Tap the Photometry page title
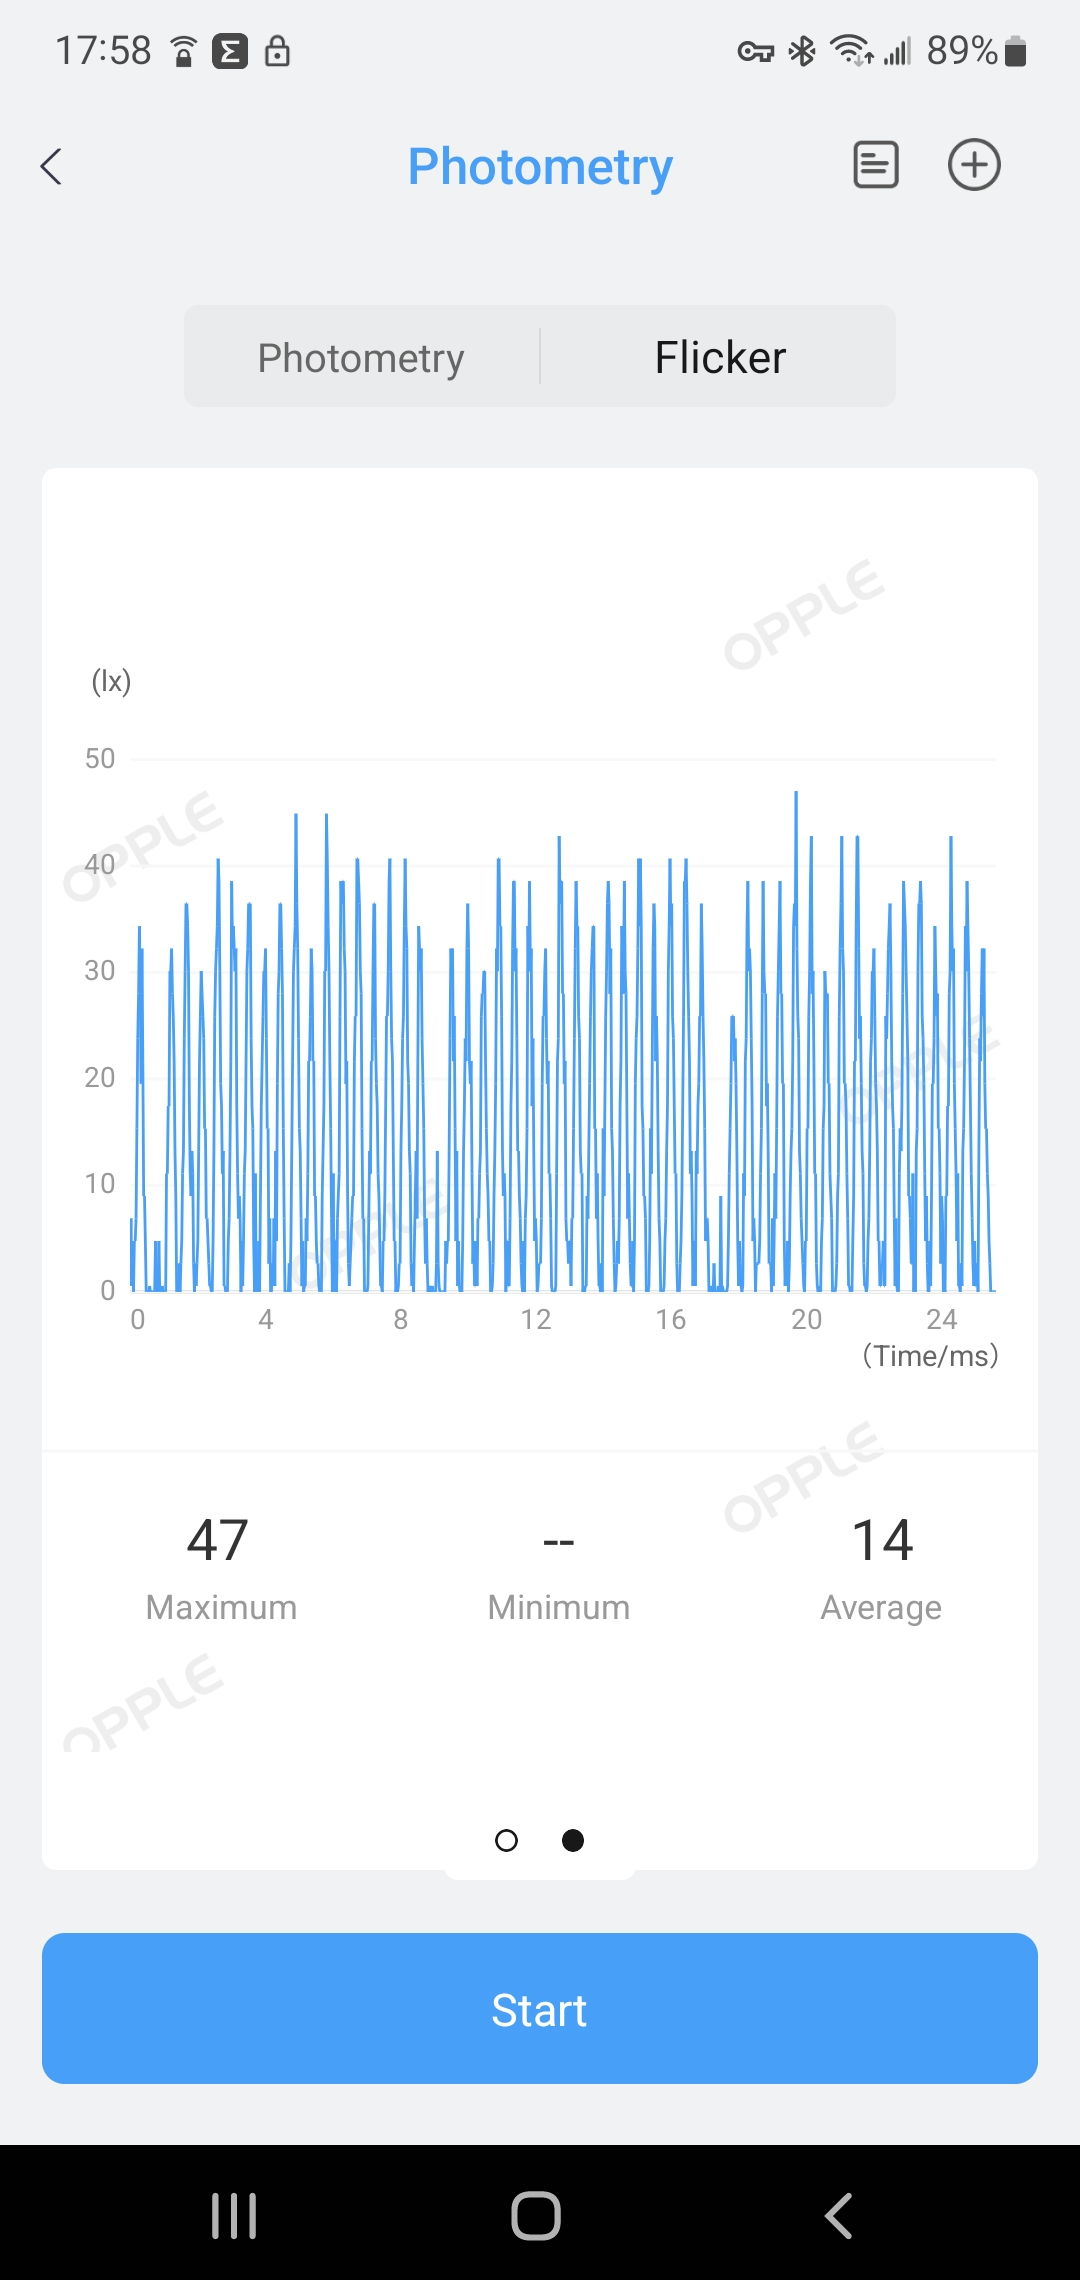Viewport: 1080px width, 2280px height. point(540,166)
